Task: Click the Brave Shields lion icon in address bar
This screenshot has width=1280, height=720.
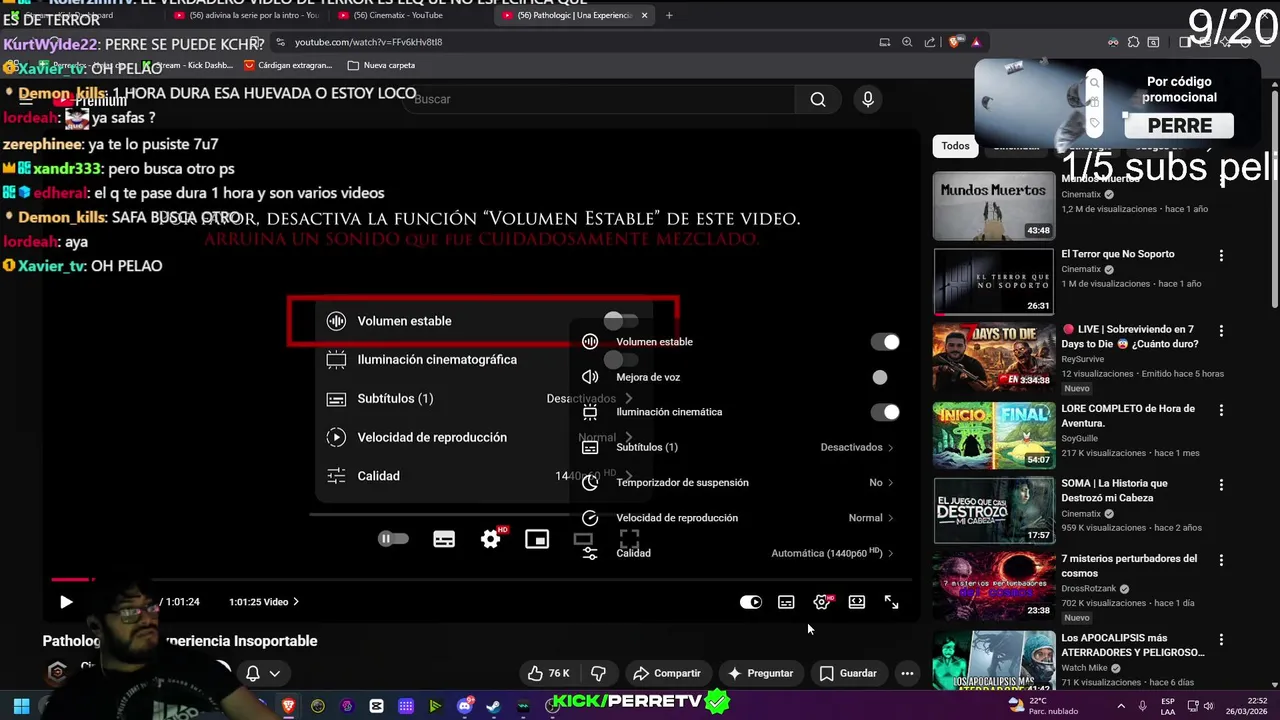Action: (955, 42)
